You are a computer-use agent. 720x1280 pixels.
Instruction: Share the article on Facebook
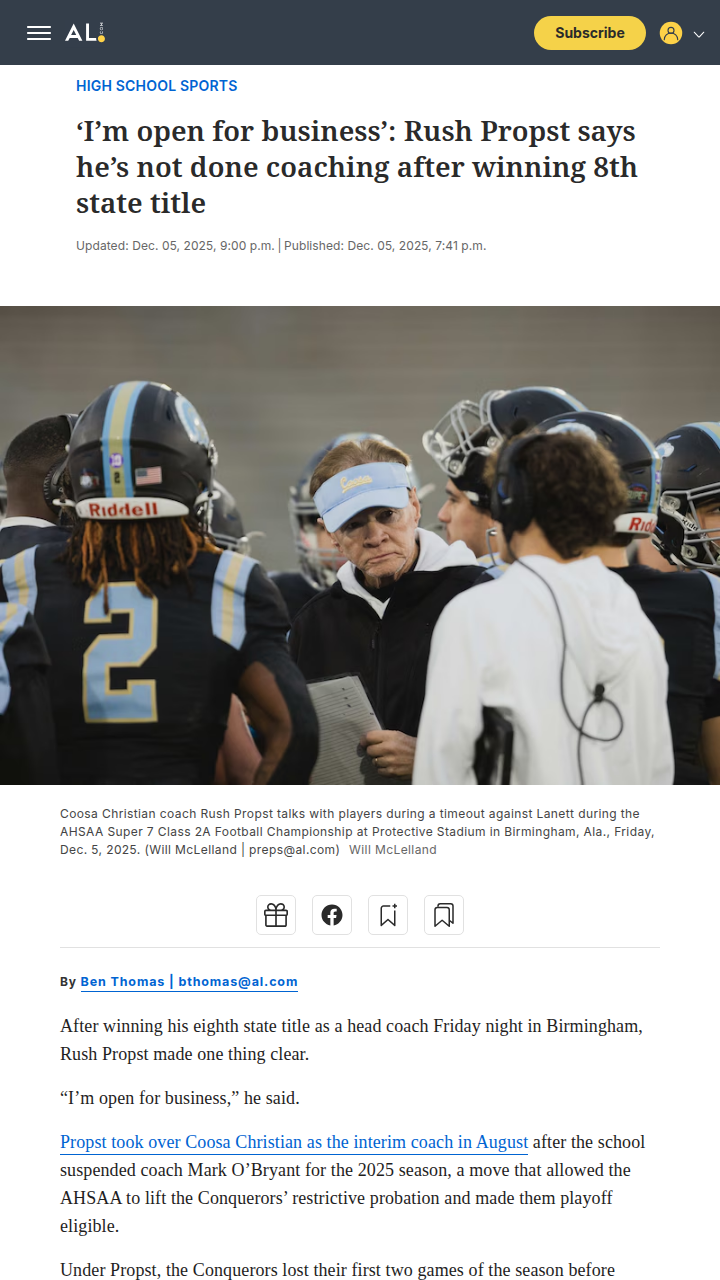[x=332, y=915]
